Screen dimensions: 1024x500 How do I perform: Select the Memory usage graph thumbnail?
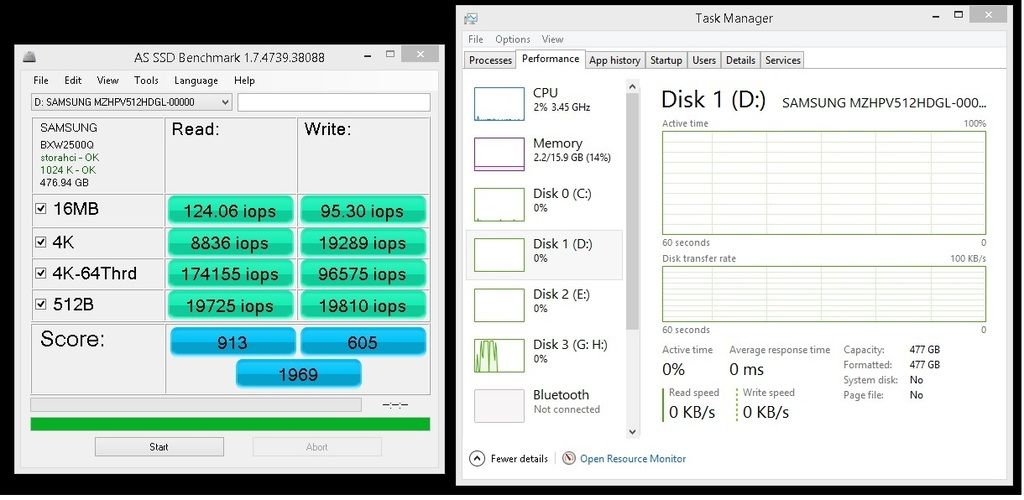tap(499, 154)
